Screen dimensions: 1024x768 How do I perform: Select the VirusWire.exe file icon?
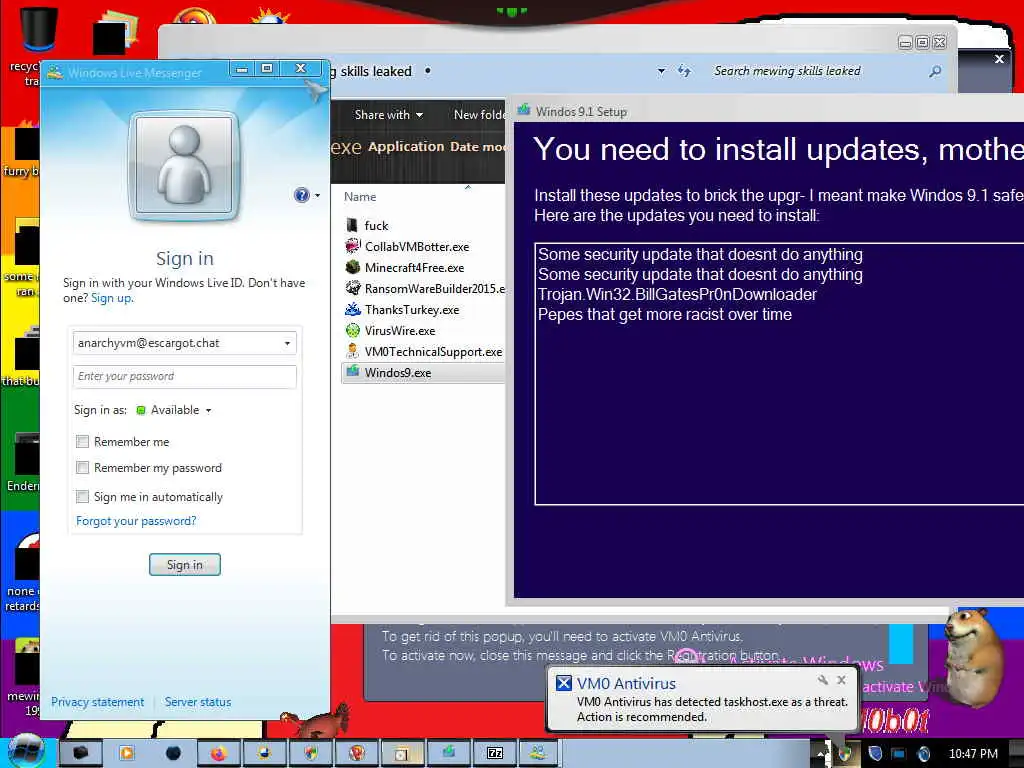(353, 330)
